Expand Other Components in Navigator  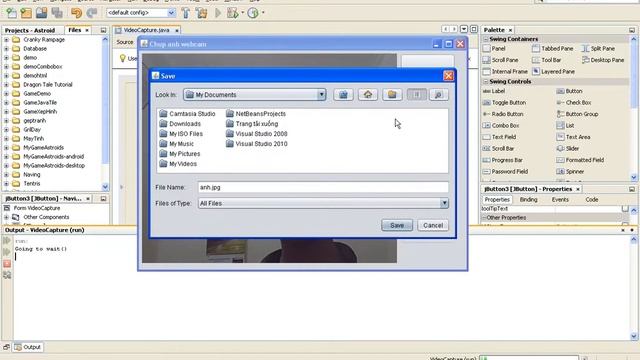[x=6, y=217]
